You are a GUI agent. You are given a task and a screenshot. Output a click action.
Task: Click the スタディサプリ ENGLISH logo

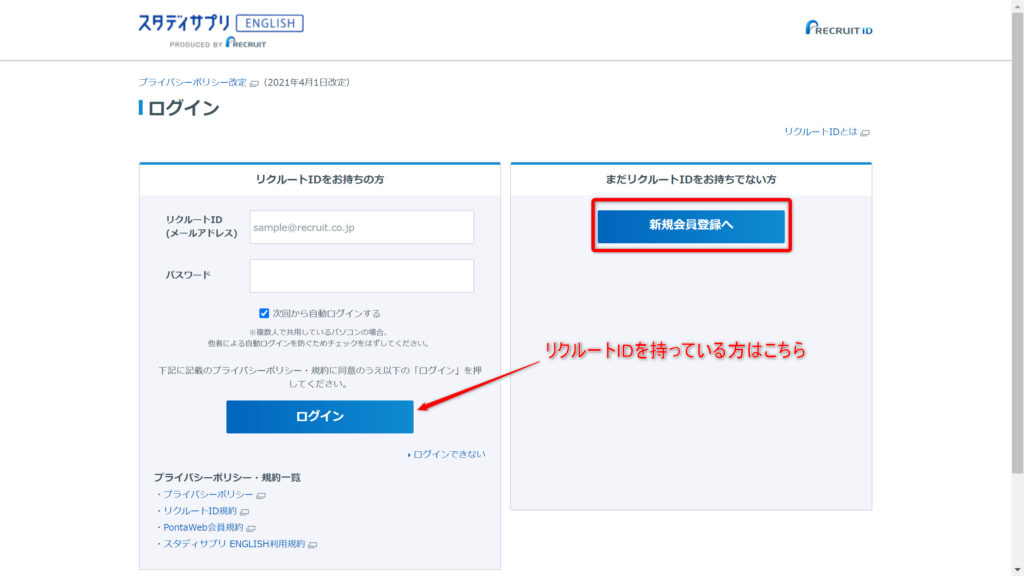(221, 31)
